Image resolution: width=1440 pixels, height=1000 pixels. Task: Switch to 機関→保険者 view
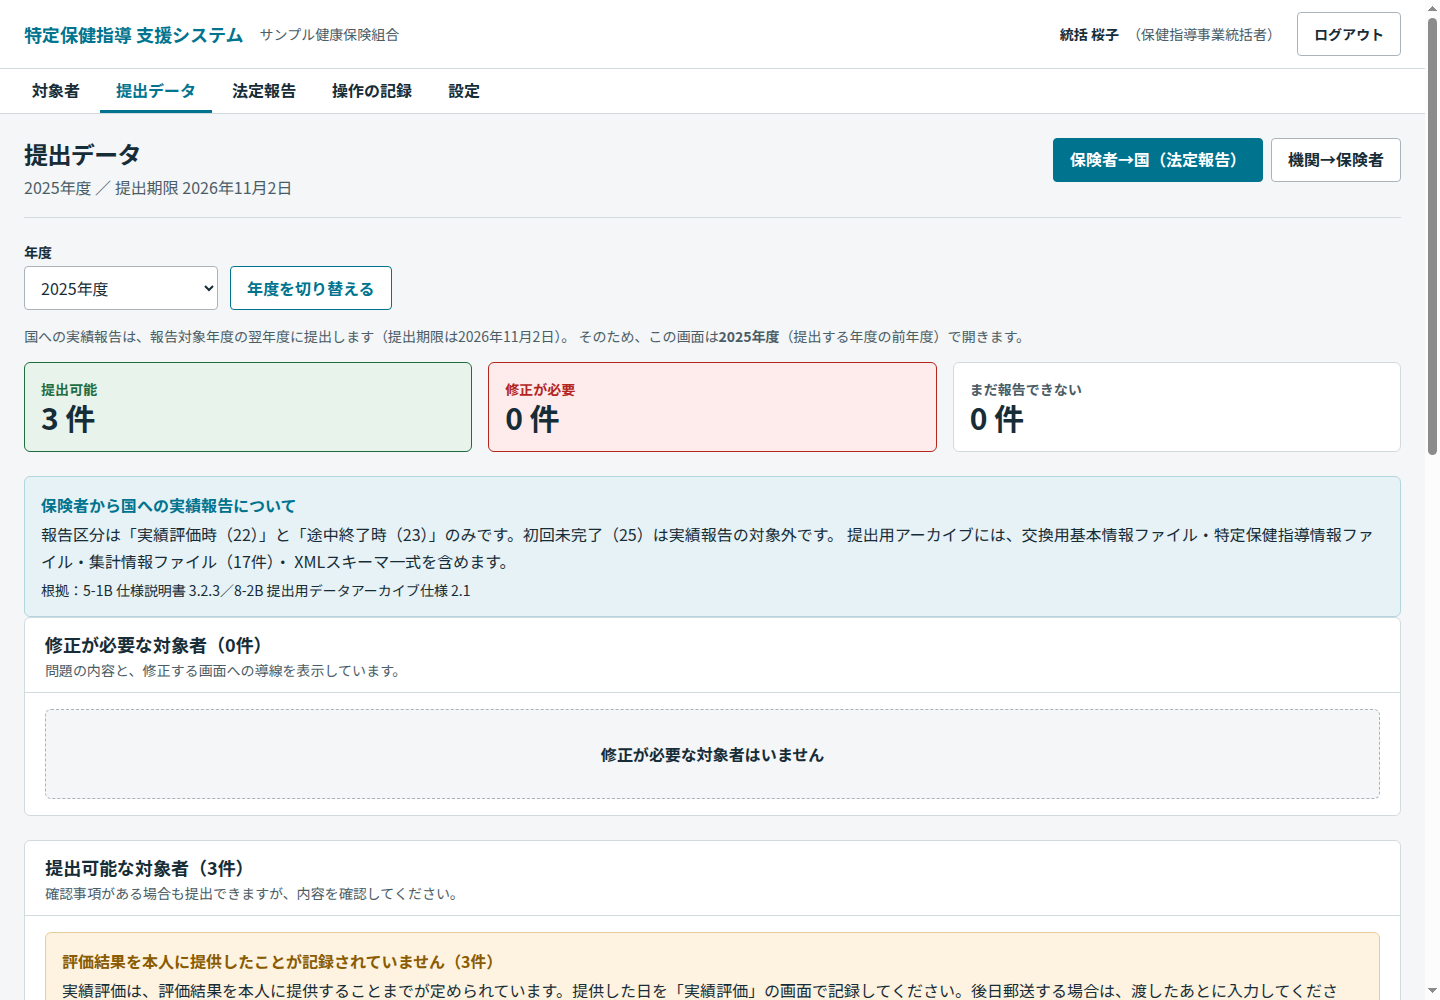click(x=1335, y=160)
